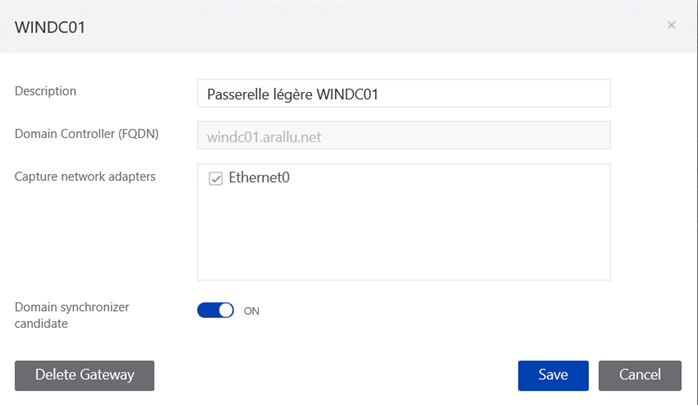Close the WINDC01 dialog with the X icon

[671, 25]
